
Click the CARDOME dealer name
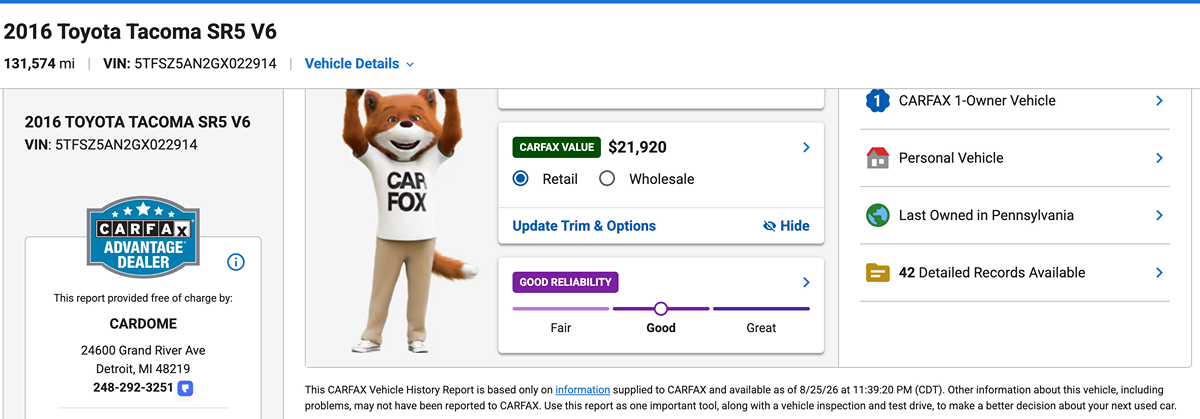tap(143, 324)
